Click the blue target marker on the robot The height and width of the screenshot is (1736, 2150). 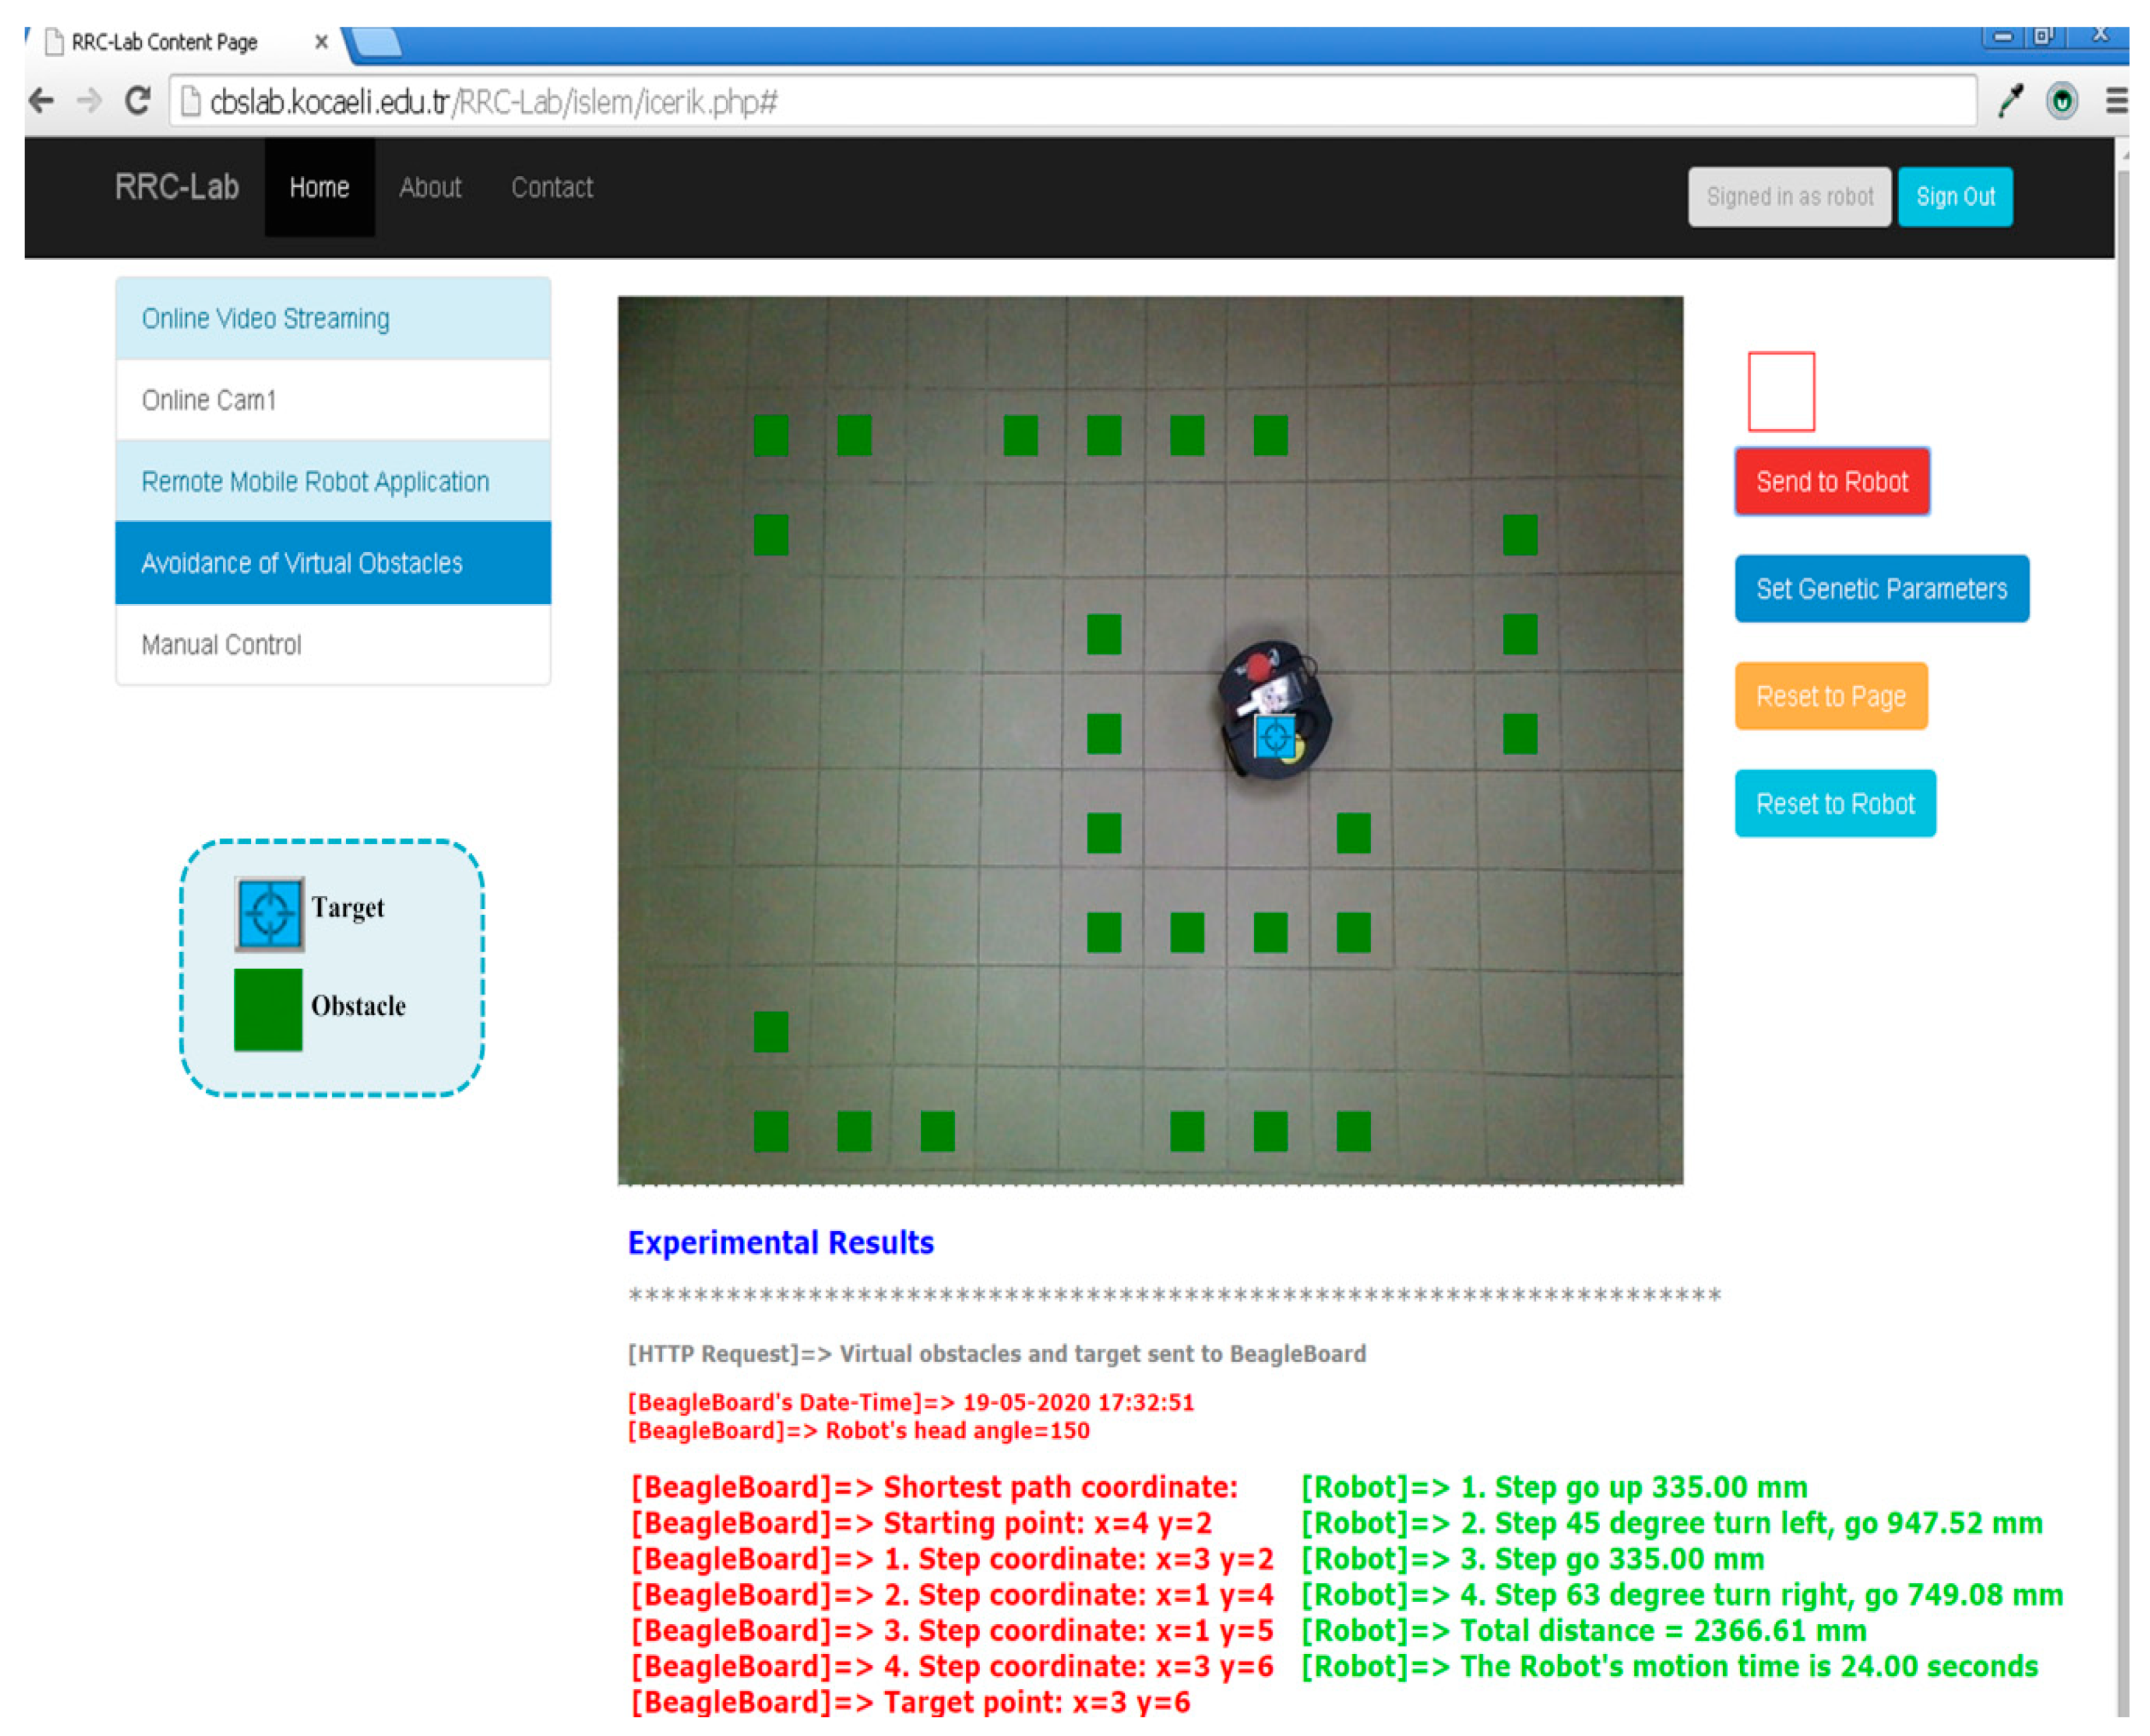point(1274,737)
